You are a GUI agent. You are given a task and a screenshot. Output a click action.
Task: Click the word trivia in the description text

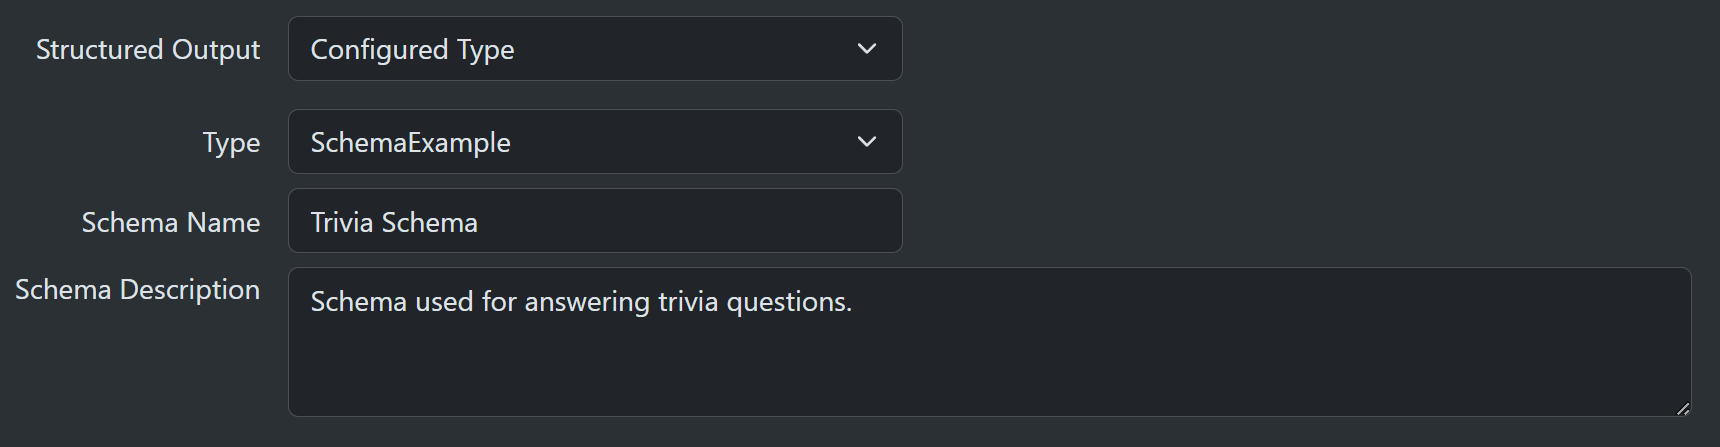click(x=687, y=302)
